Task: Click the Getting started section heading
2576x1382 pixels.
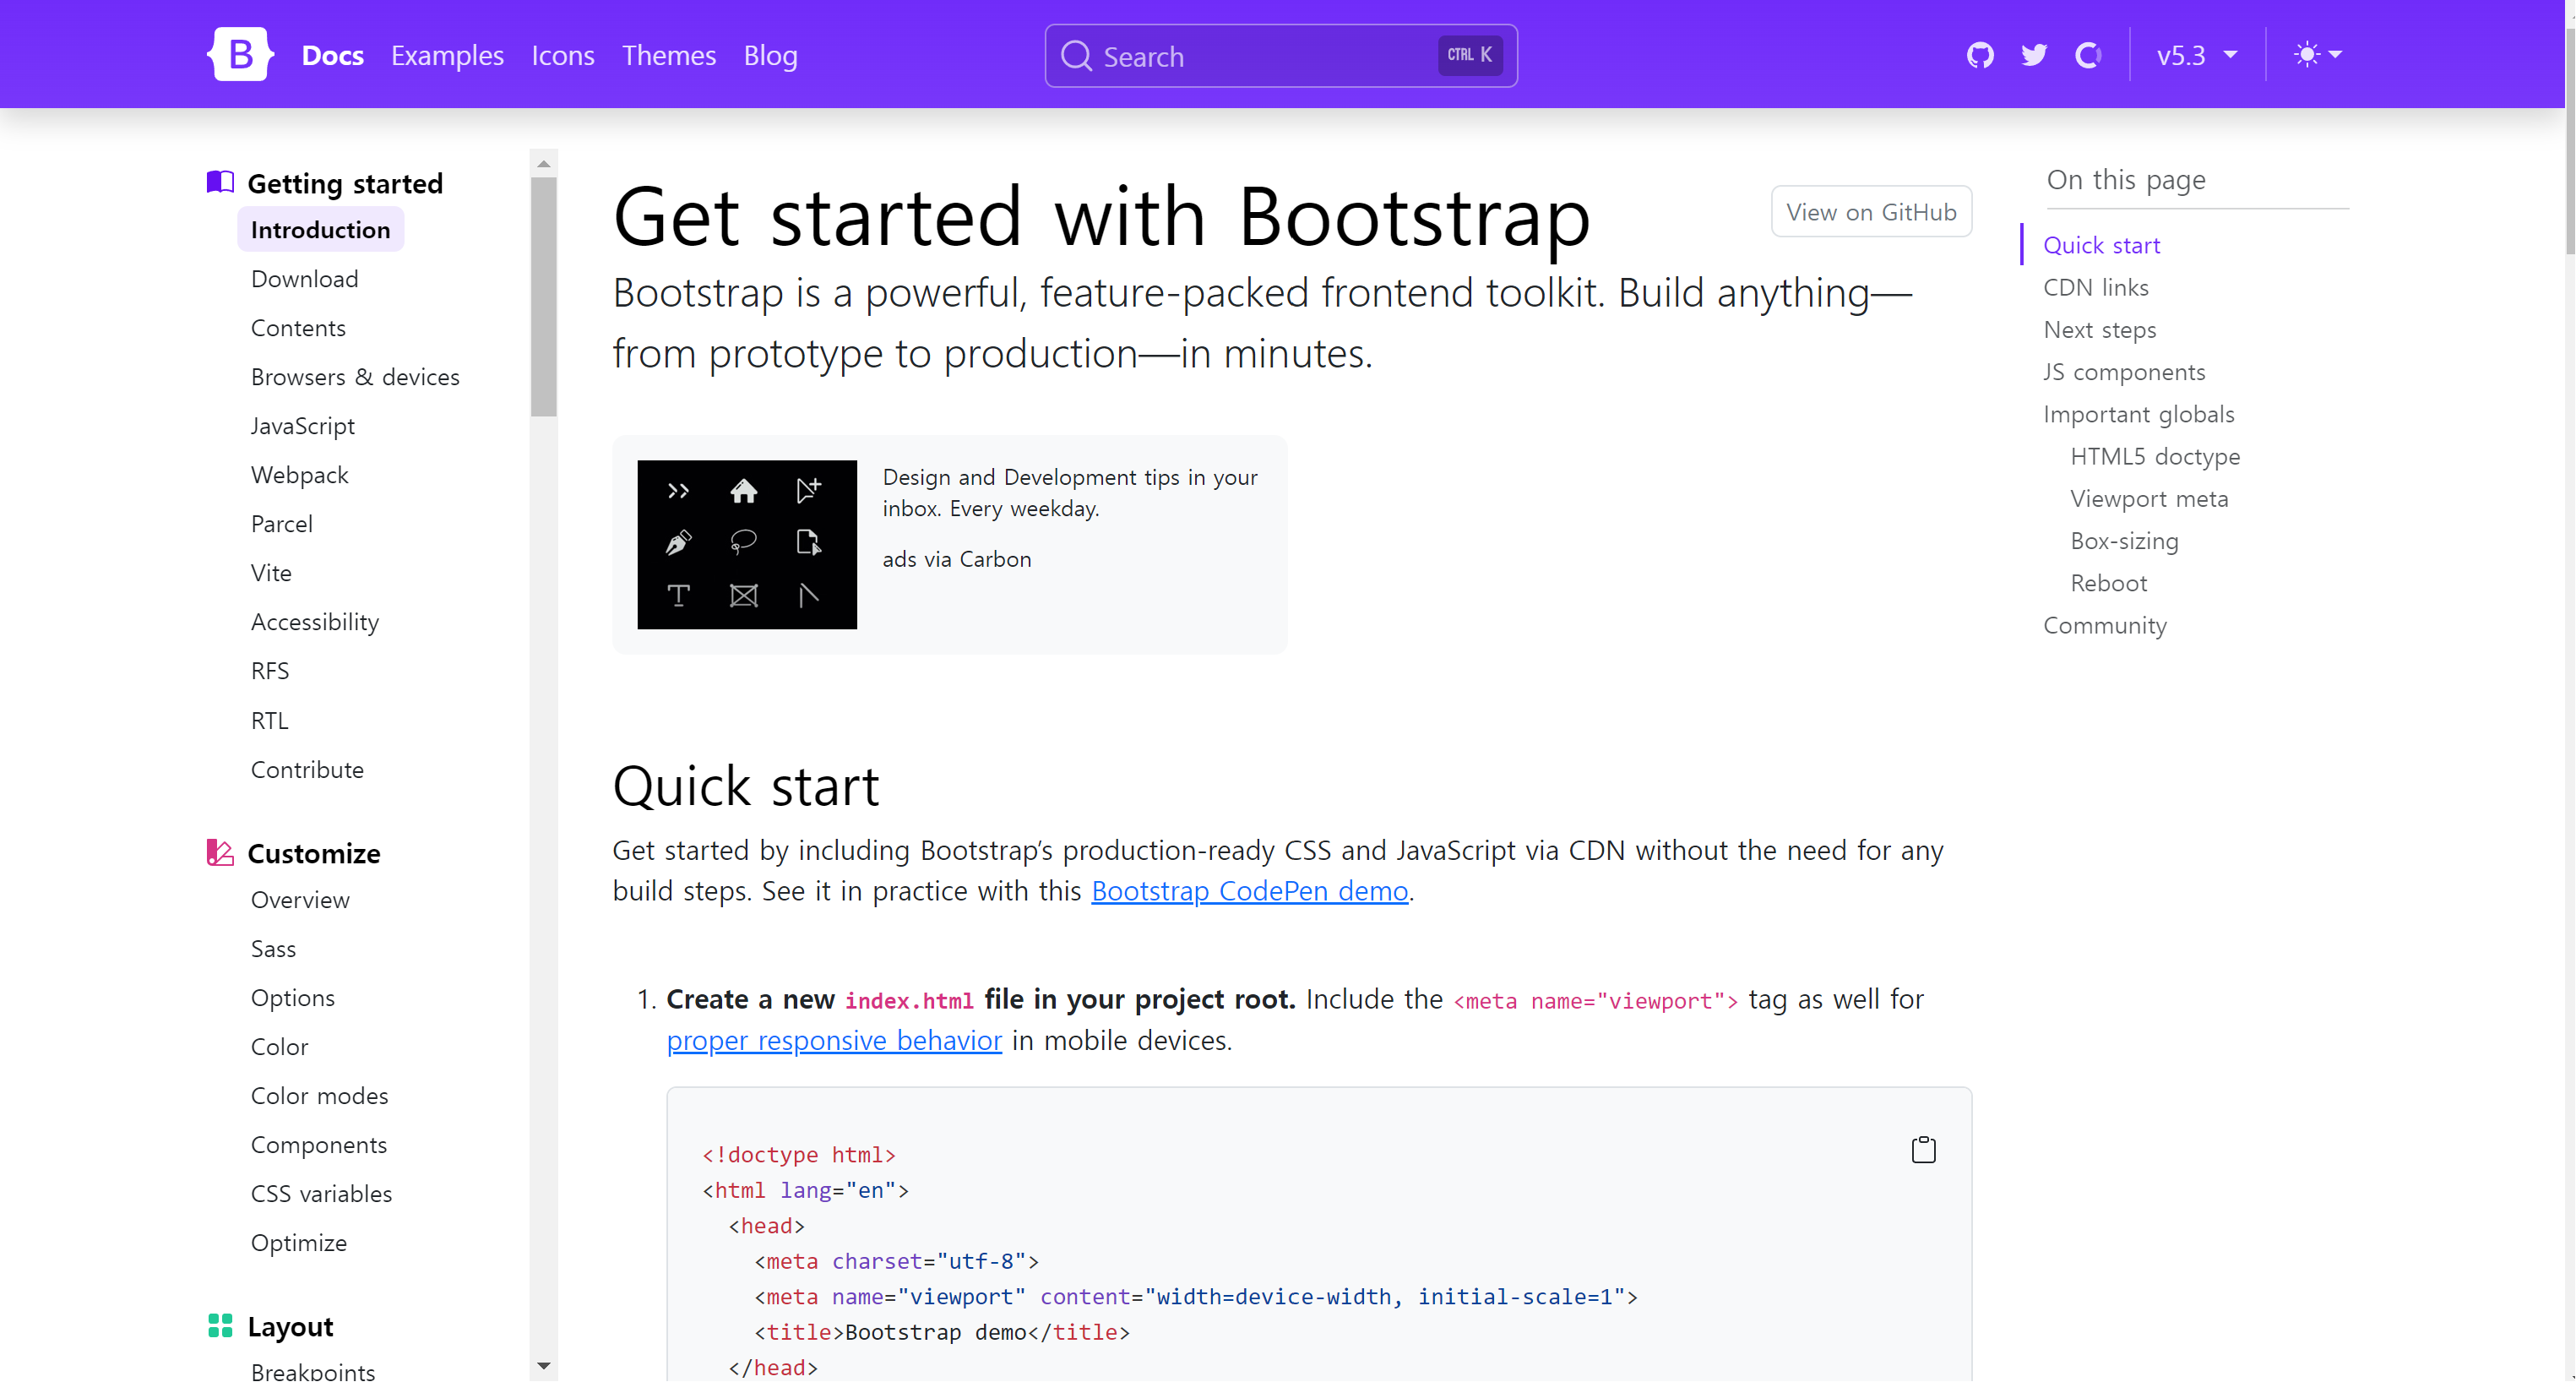Action: coord(344,183)
